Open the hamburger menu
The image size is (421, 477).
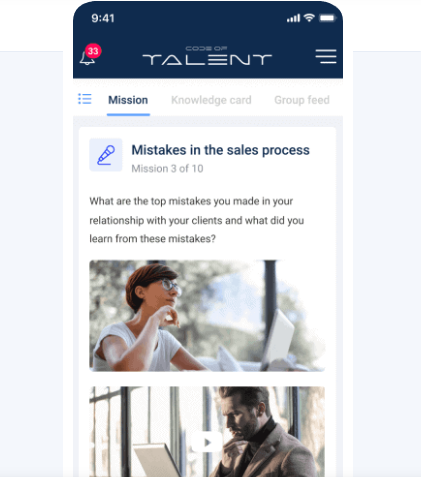tap(326, 56)
